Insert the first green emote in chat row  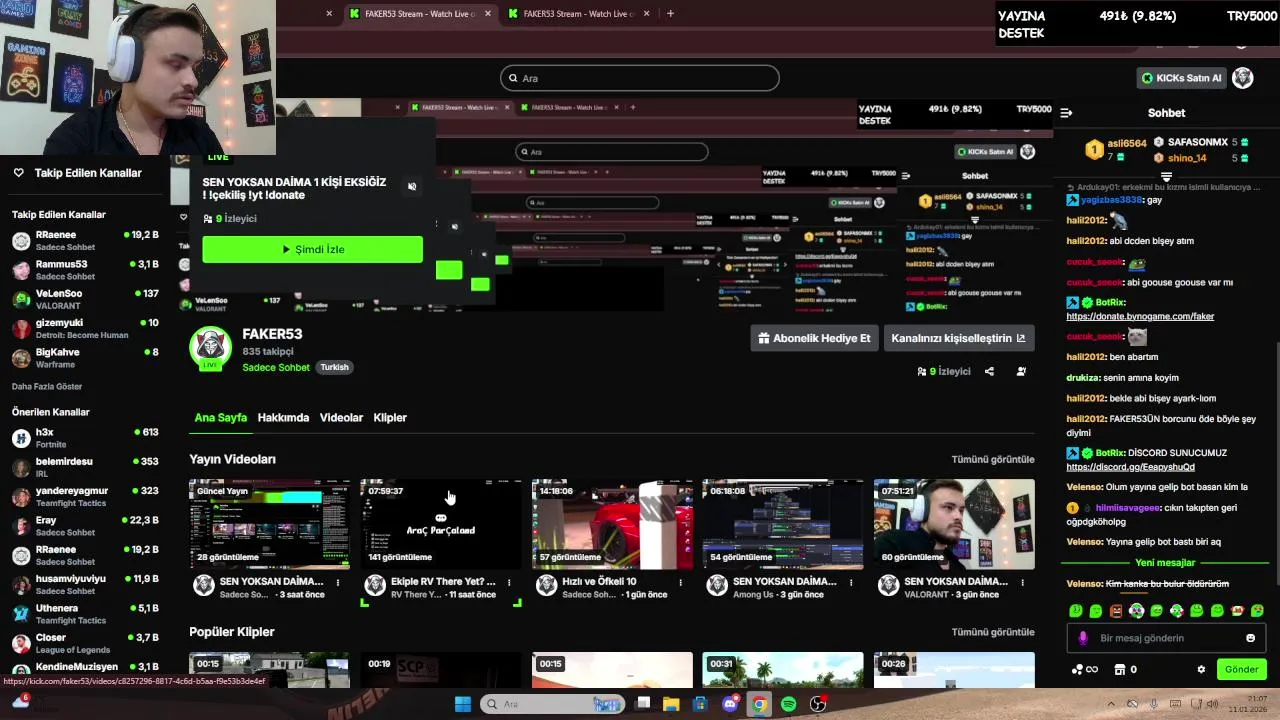(1076, 611)
